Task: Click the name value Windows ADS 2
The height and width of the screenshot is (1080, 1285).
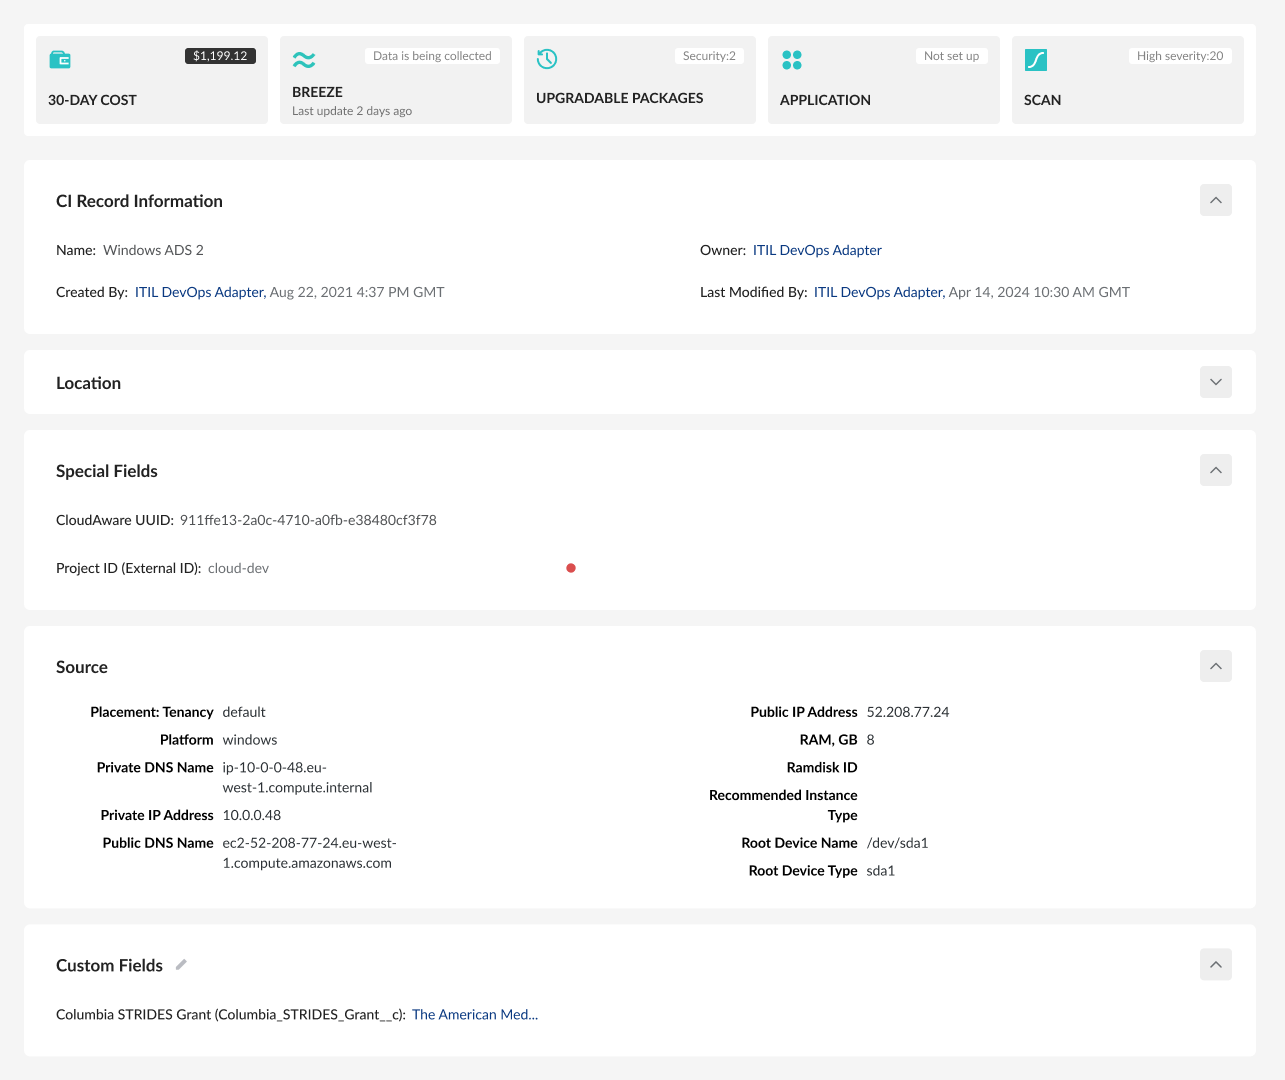Action: click(x=153, y=250)
